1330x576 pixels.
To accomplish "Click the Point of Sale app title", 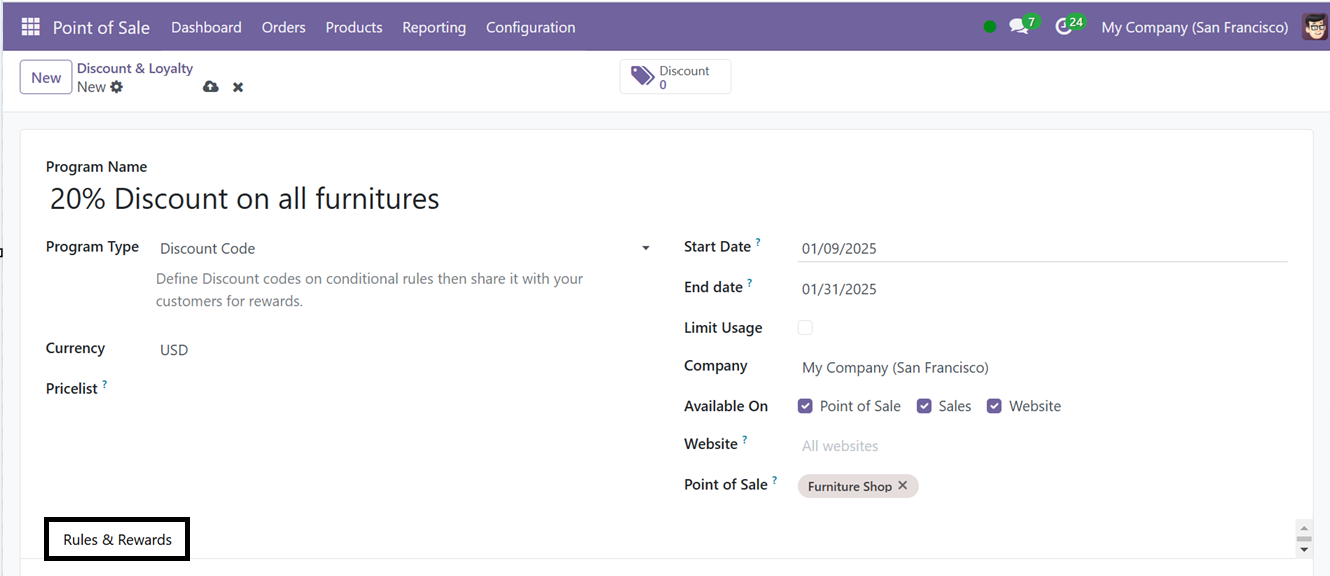I will 101,27.
